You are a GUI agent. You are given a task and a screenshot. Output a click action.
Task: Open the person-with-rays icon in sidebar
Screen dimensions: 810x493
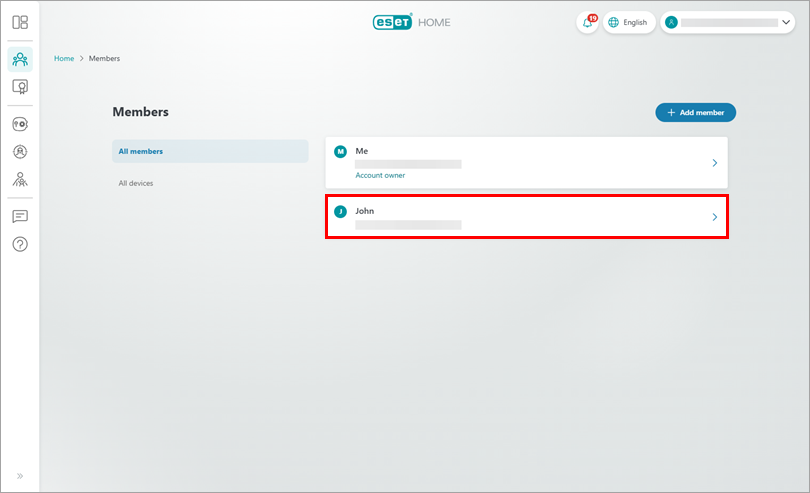20,180
